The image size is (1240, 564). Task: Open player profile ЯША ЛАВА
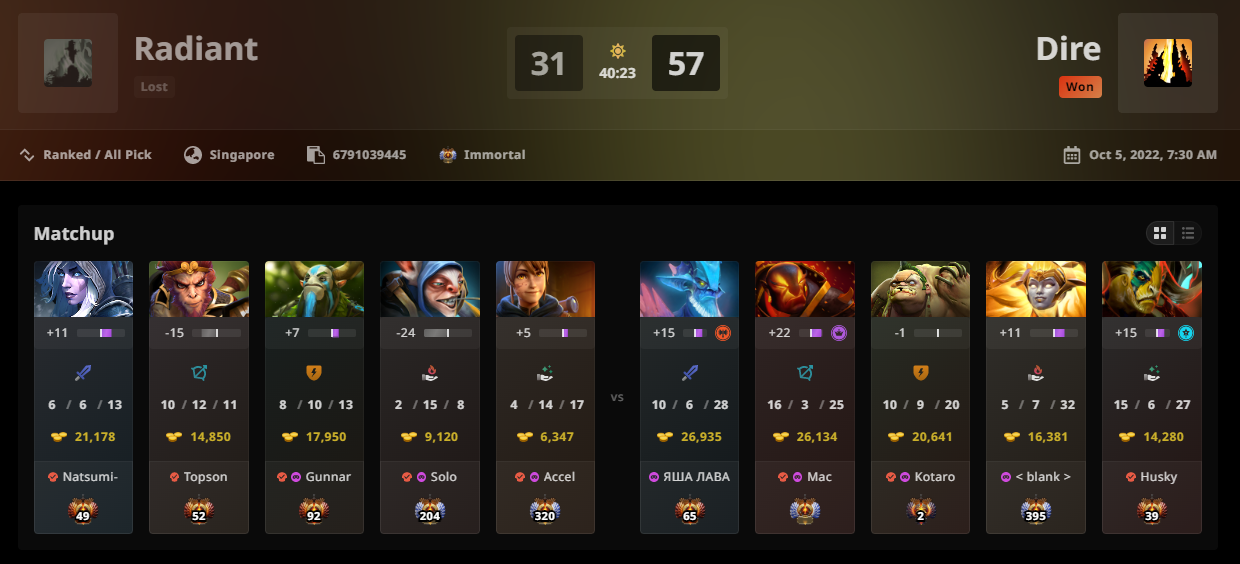click(x=696, y=477)
